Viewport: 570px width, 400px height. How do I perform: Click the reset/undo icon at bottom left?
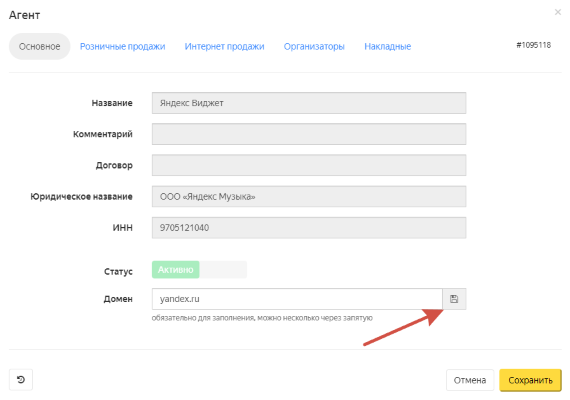point(21,380)
